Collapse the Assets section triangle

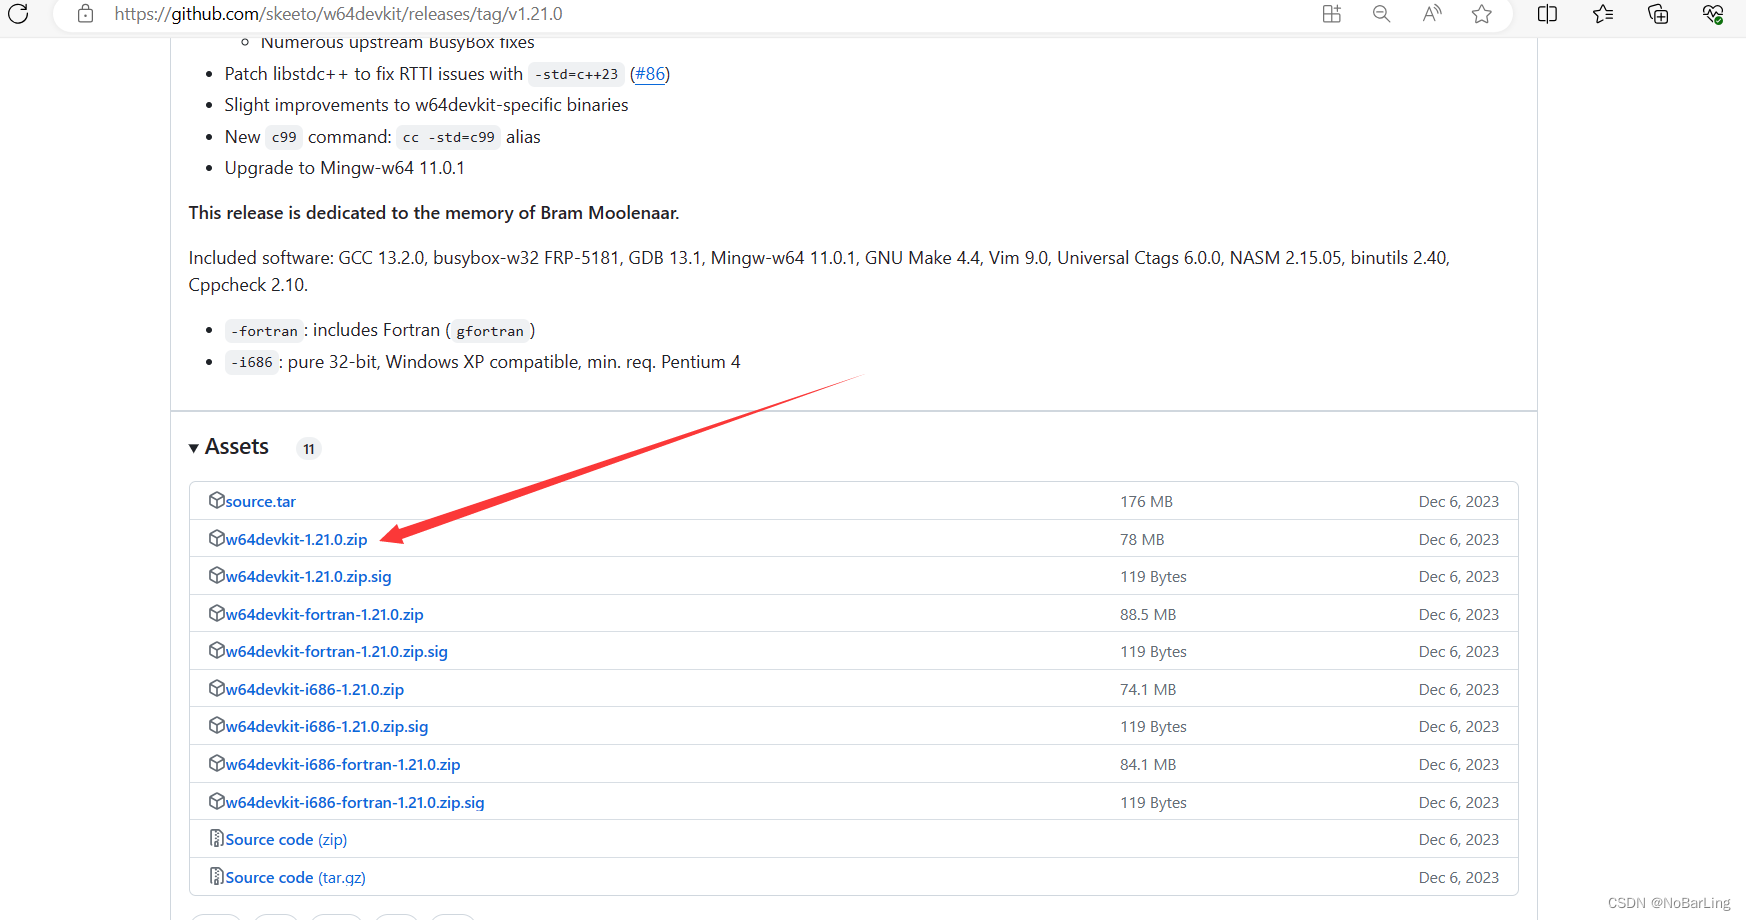pyautogui.click(x=194, y=448)
